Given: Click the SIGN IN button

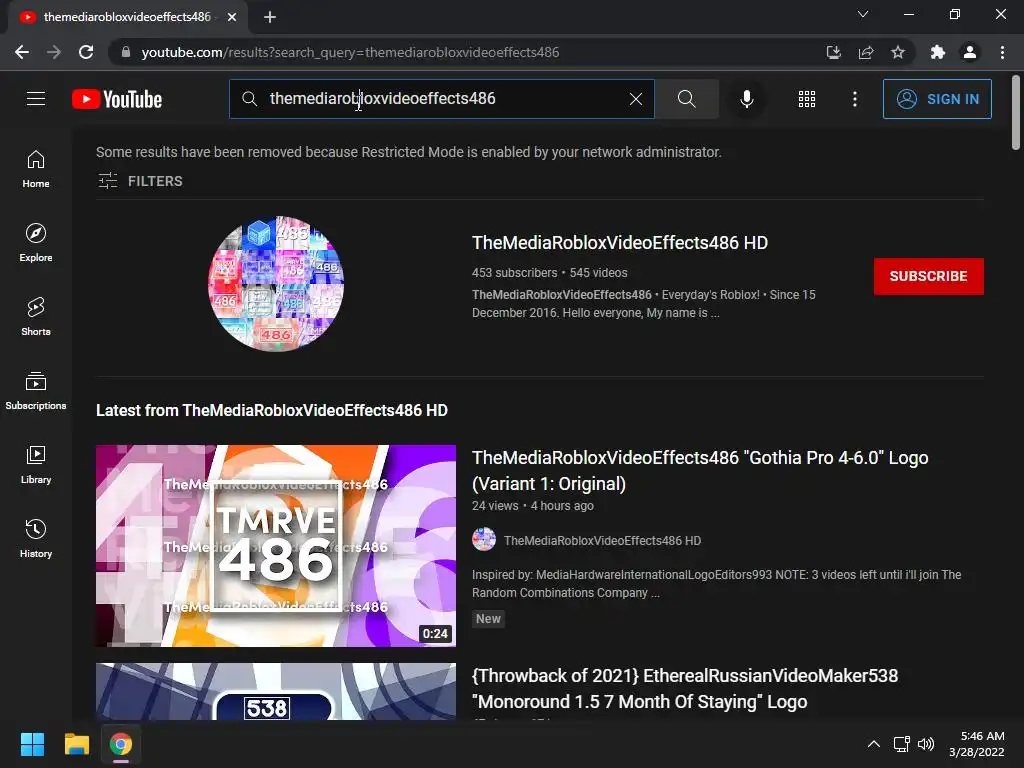Looking at the screenshot, I should click(937, 99).
